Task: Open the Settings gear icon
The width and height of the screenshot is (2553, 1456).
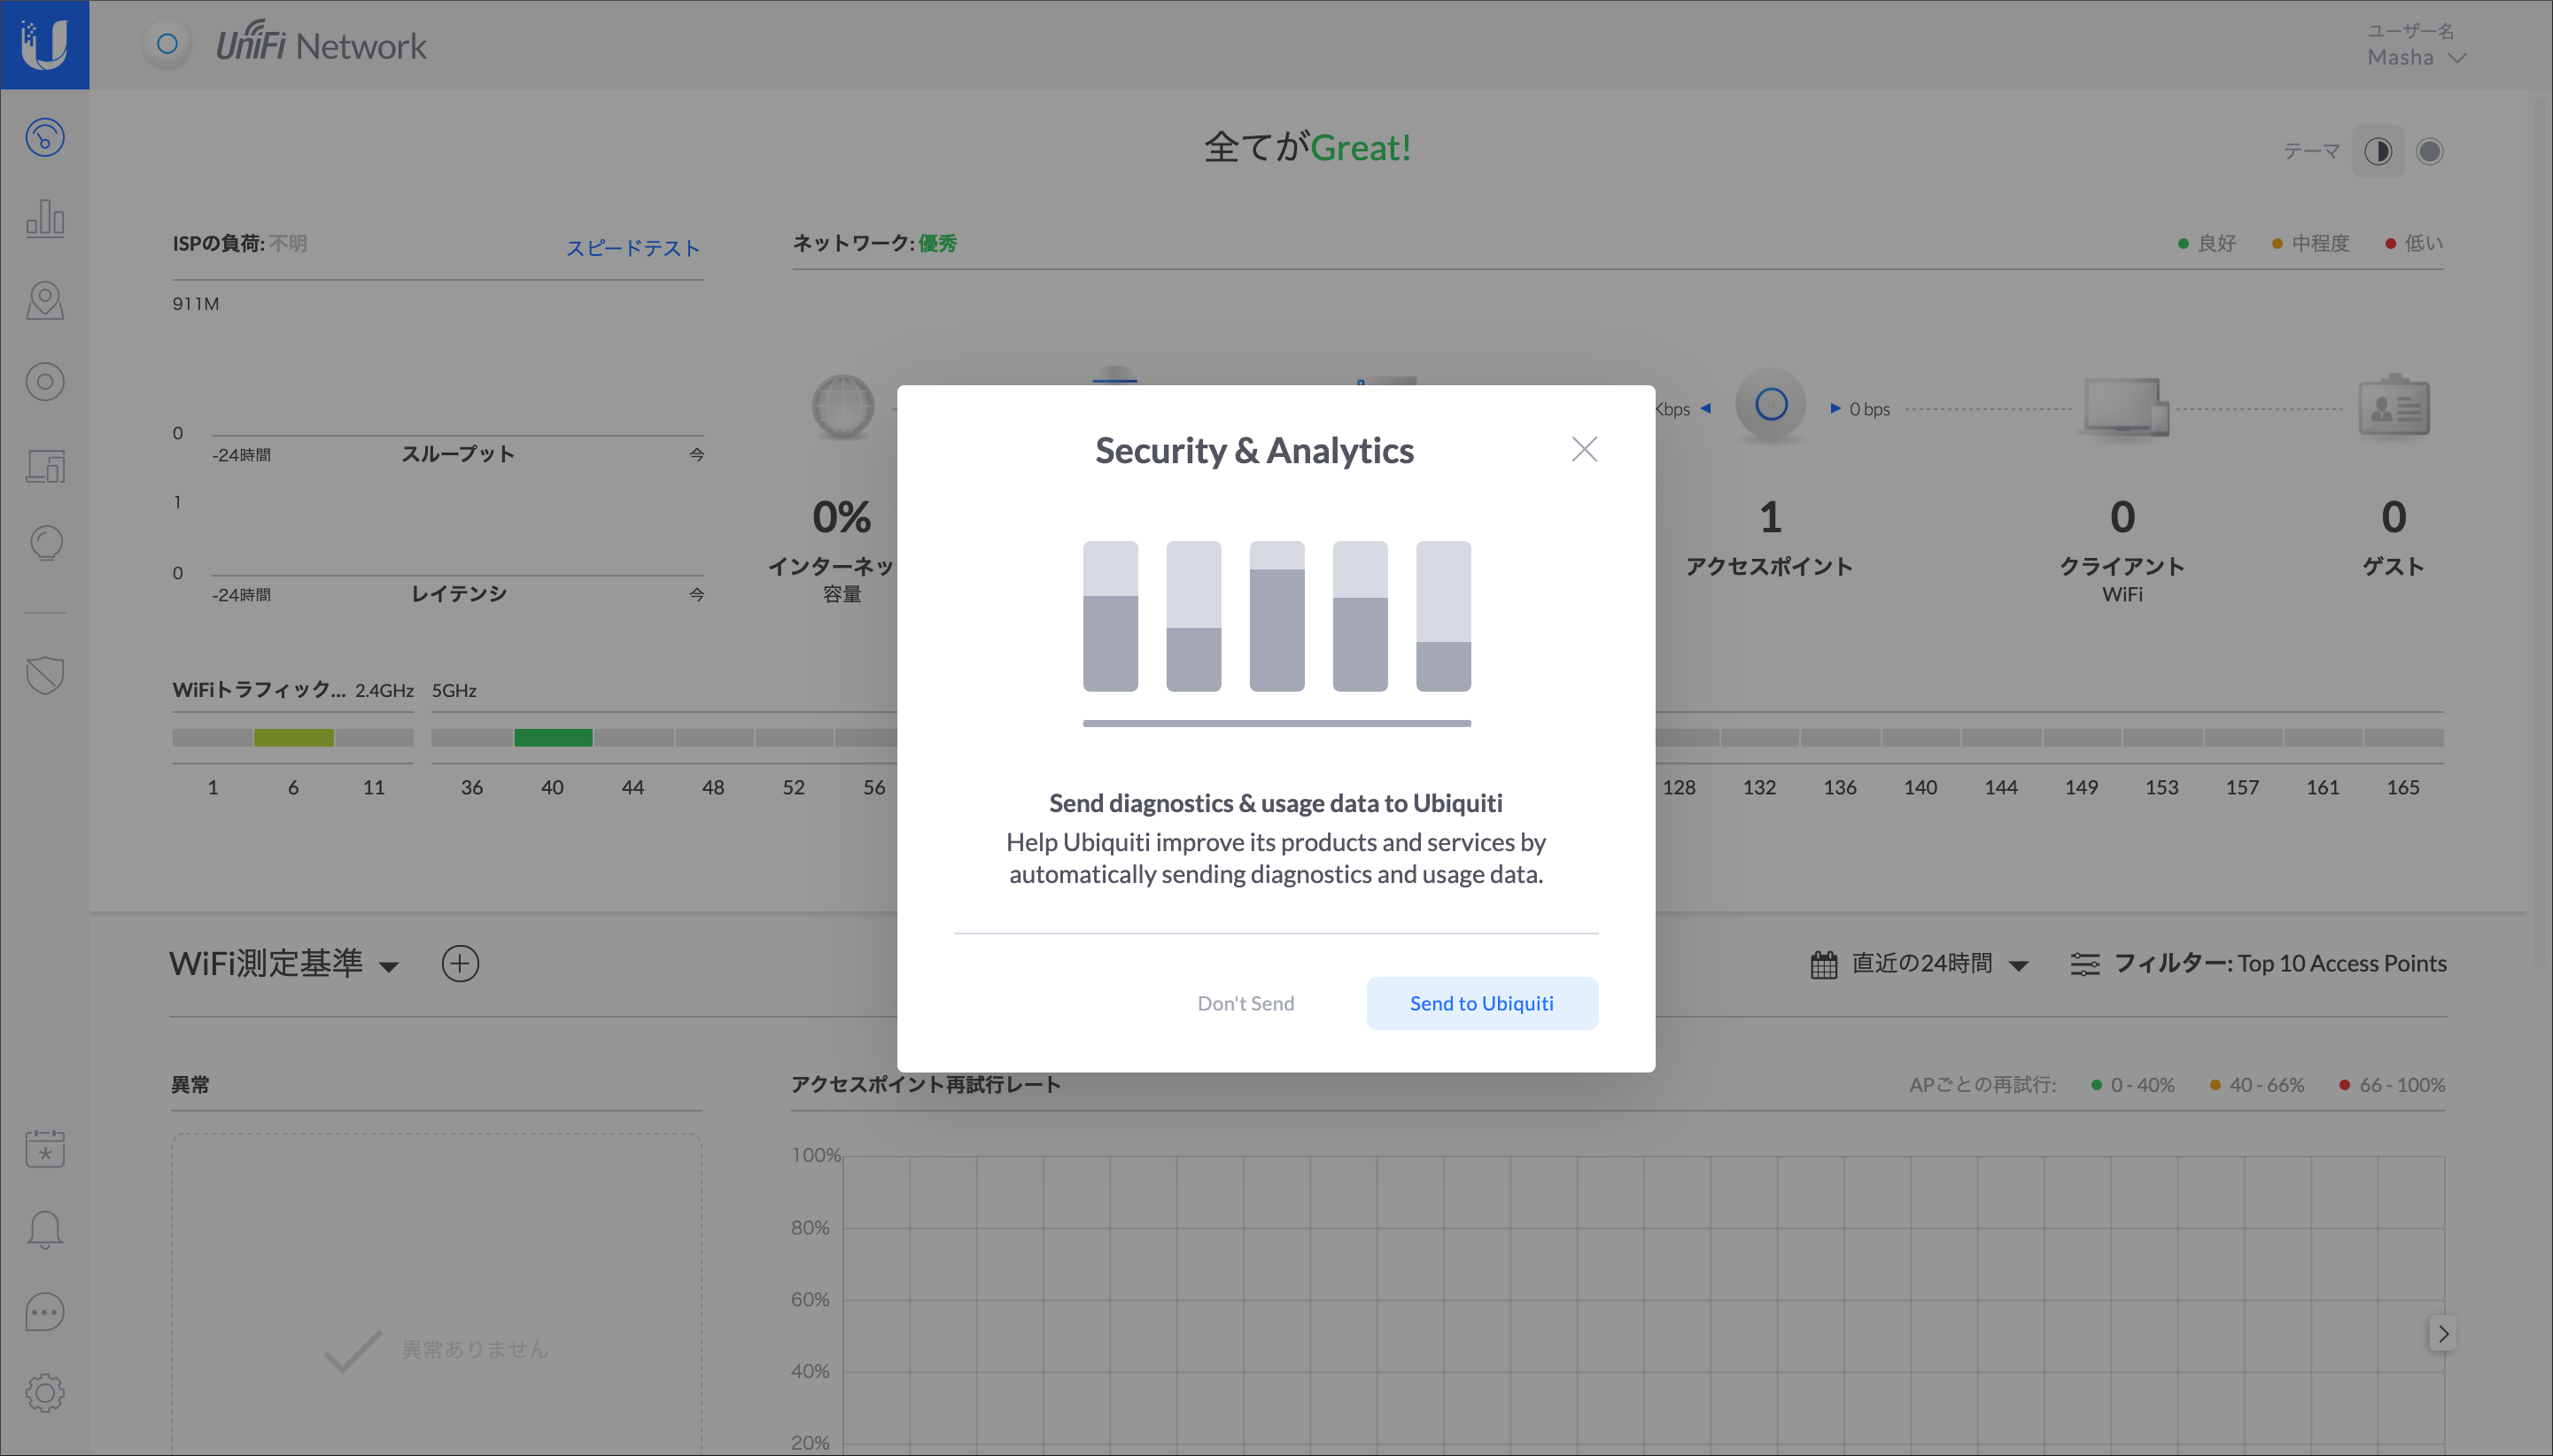Action: [45, 1393]
